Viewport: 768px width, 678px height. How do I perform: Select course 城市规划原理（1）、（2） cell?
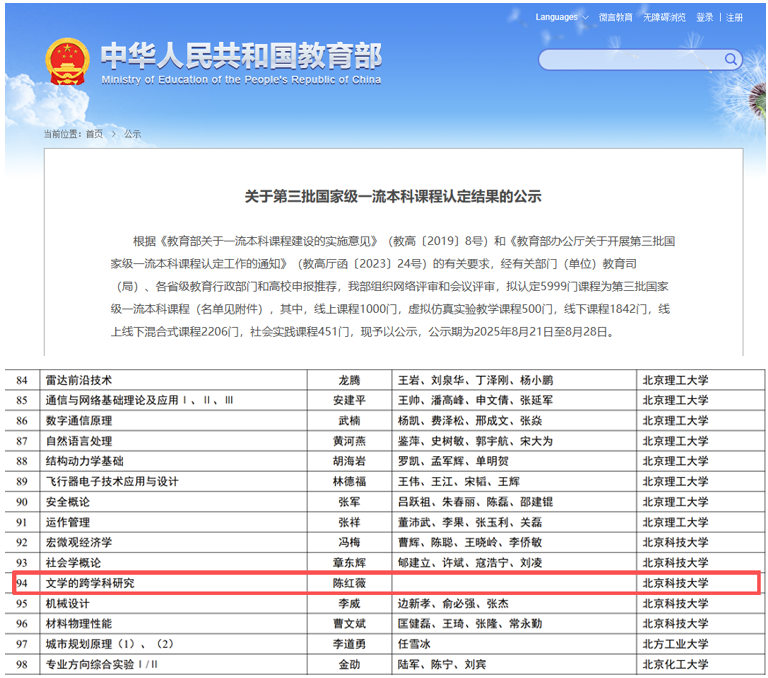point(110,644)
